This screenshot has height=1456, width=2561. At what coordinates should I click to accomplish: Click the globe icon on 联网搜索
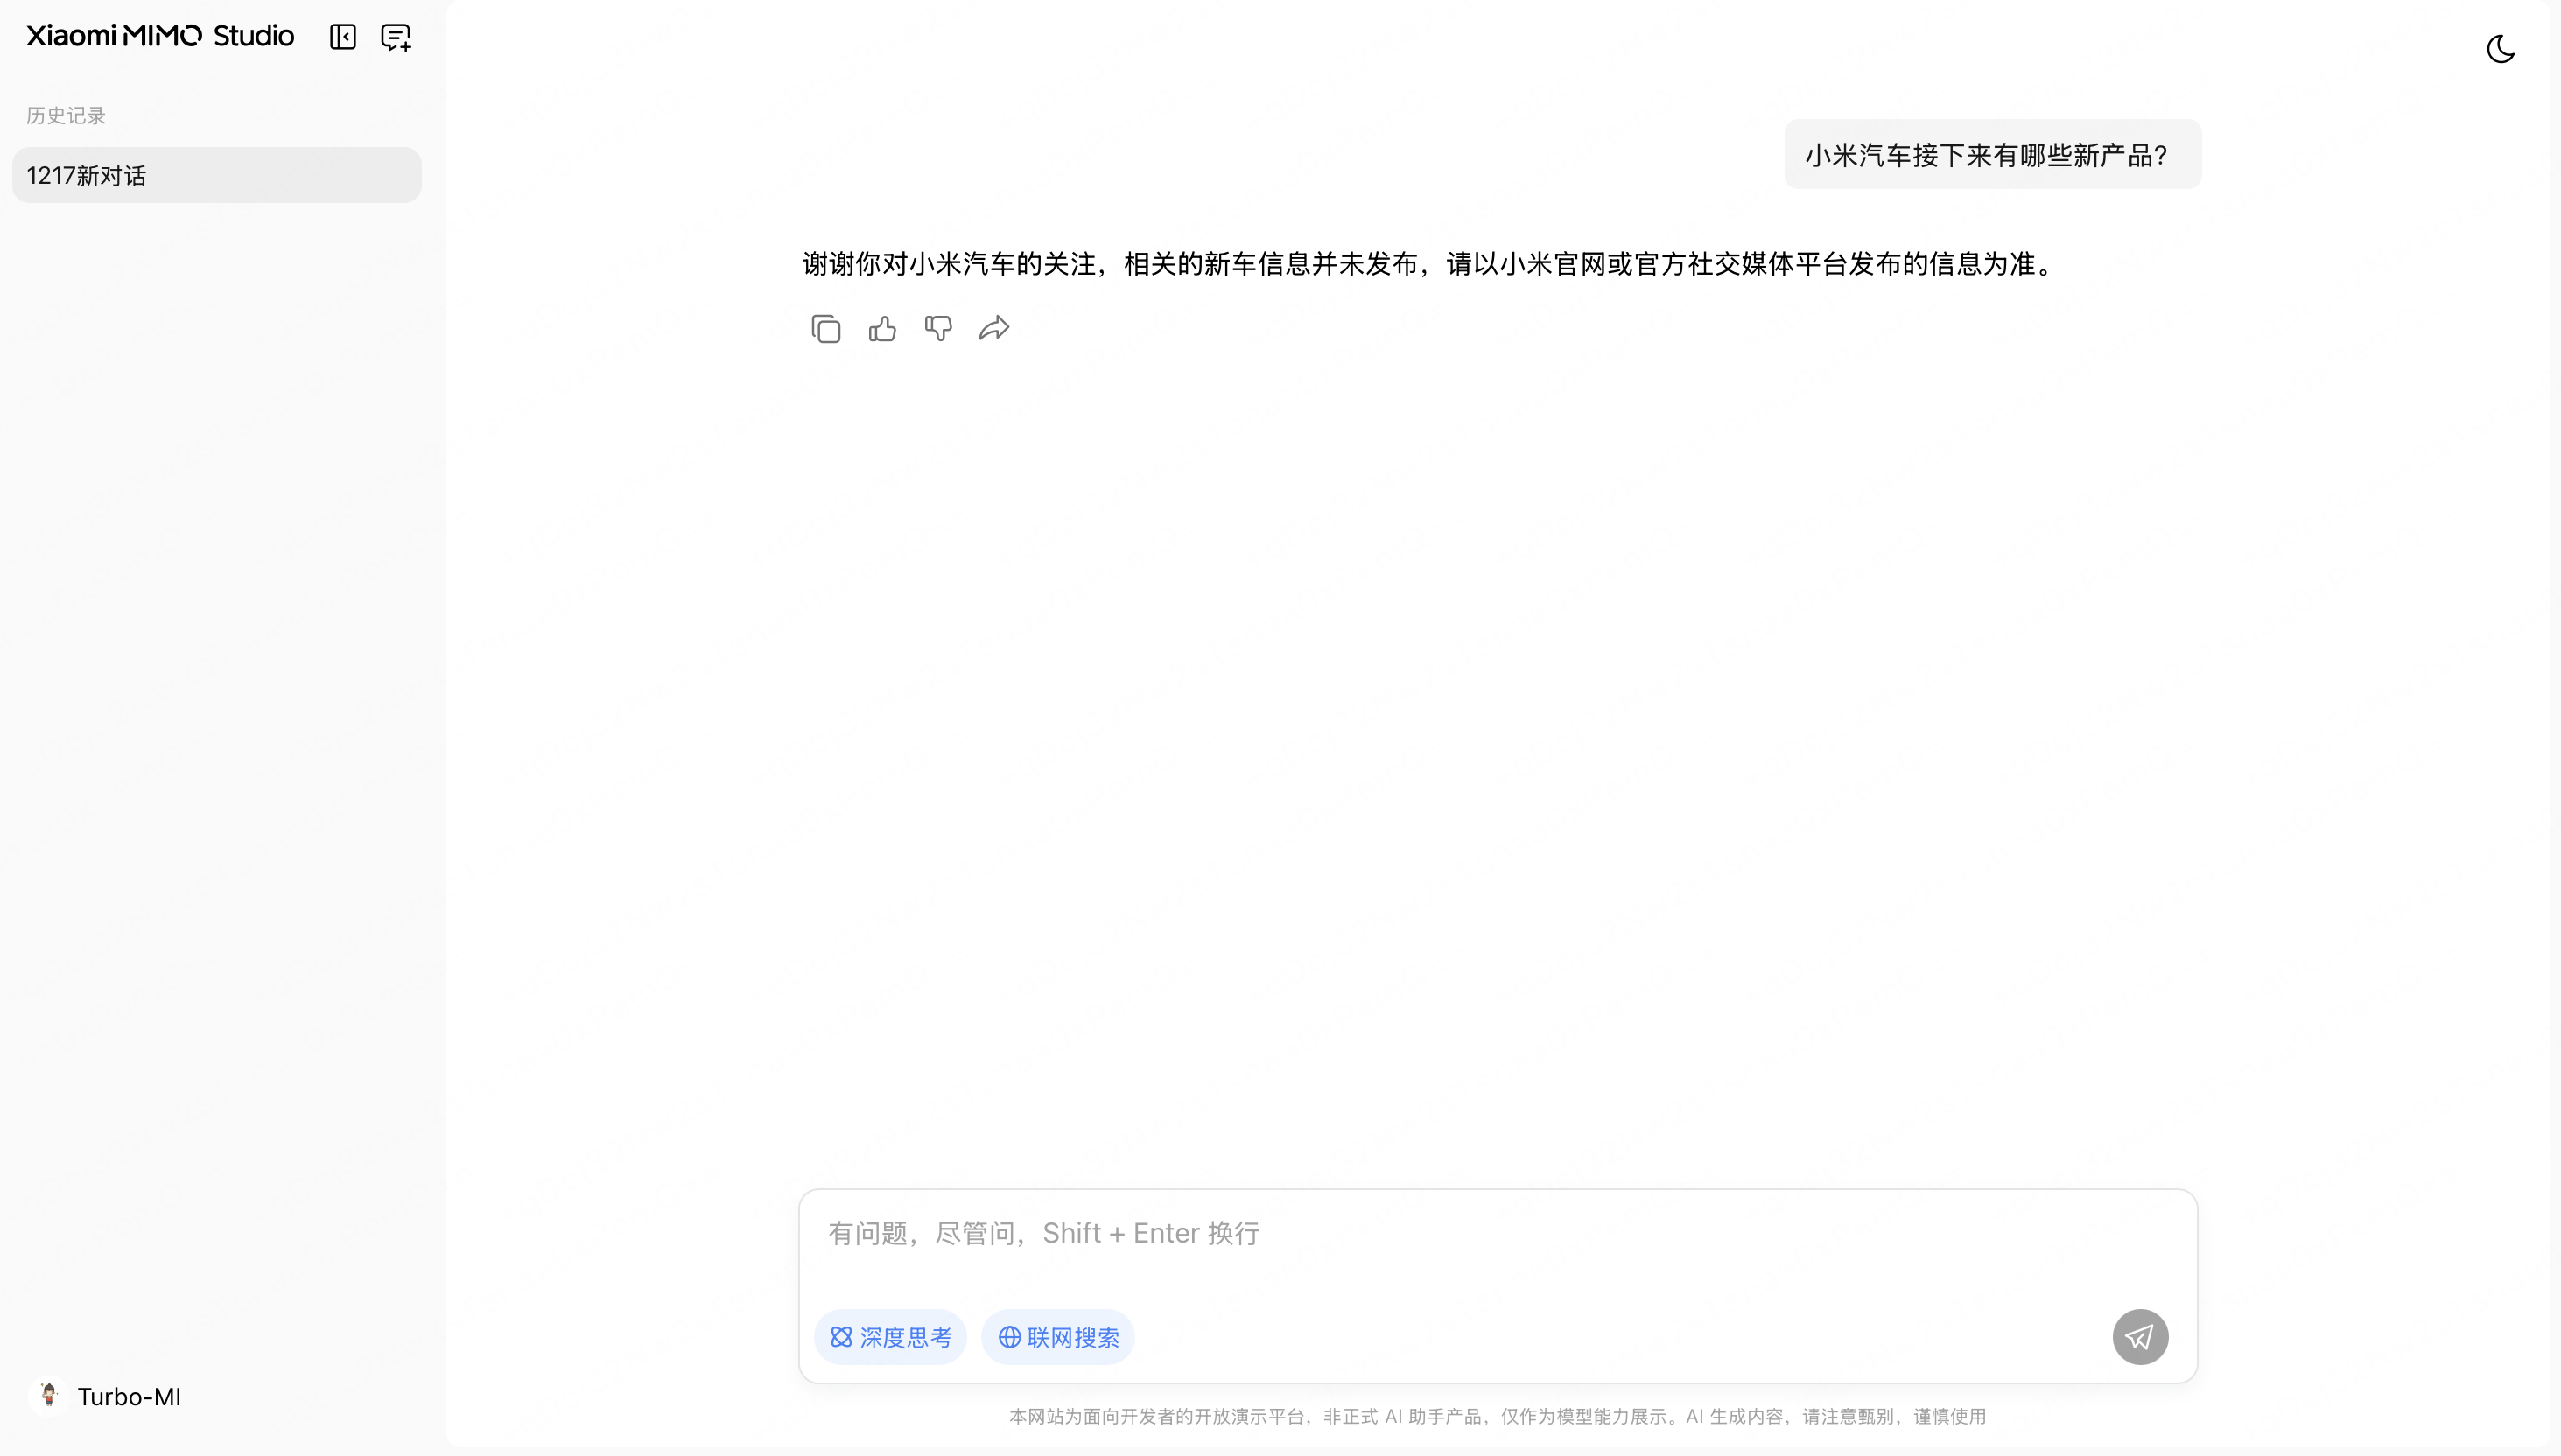tap(1008, 1336)
